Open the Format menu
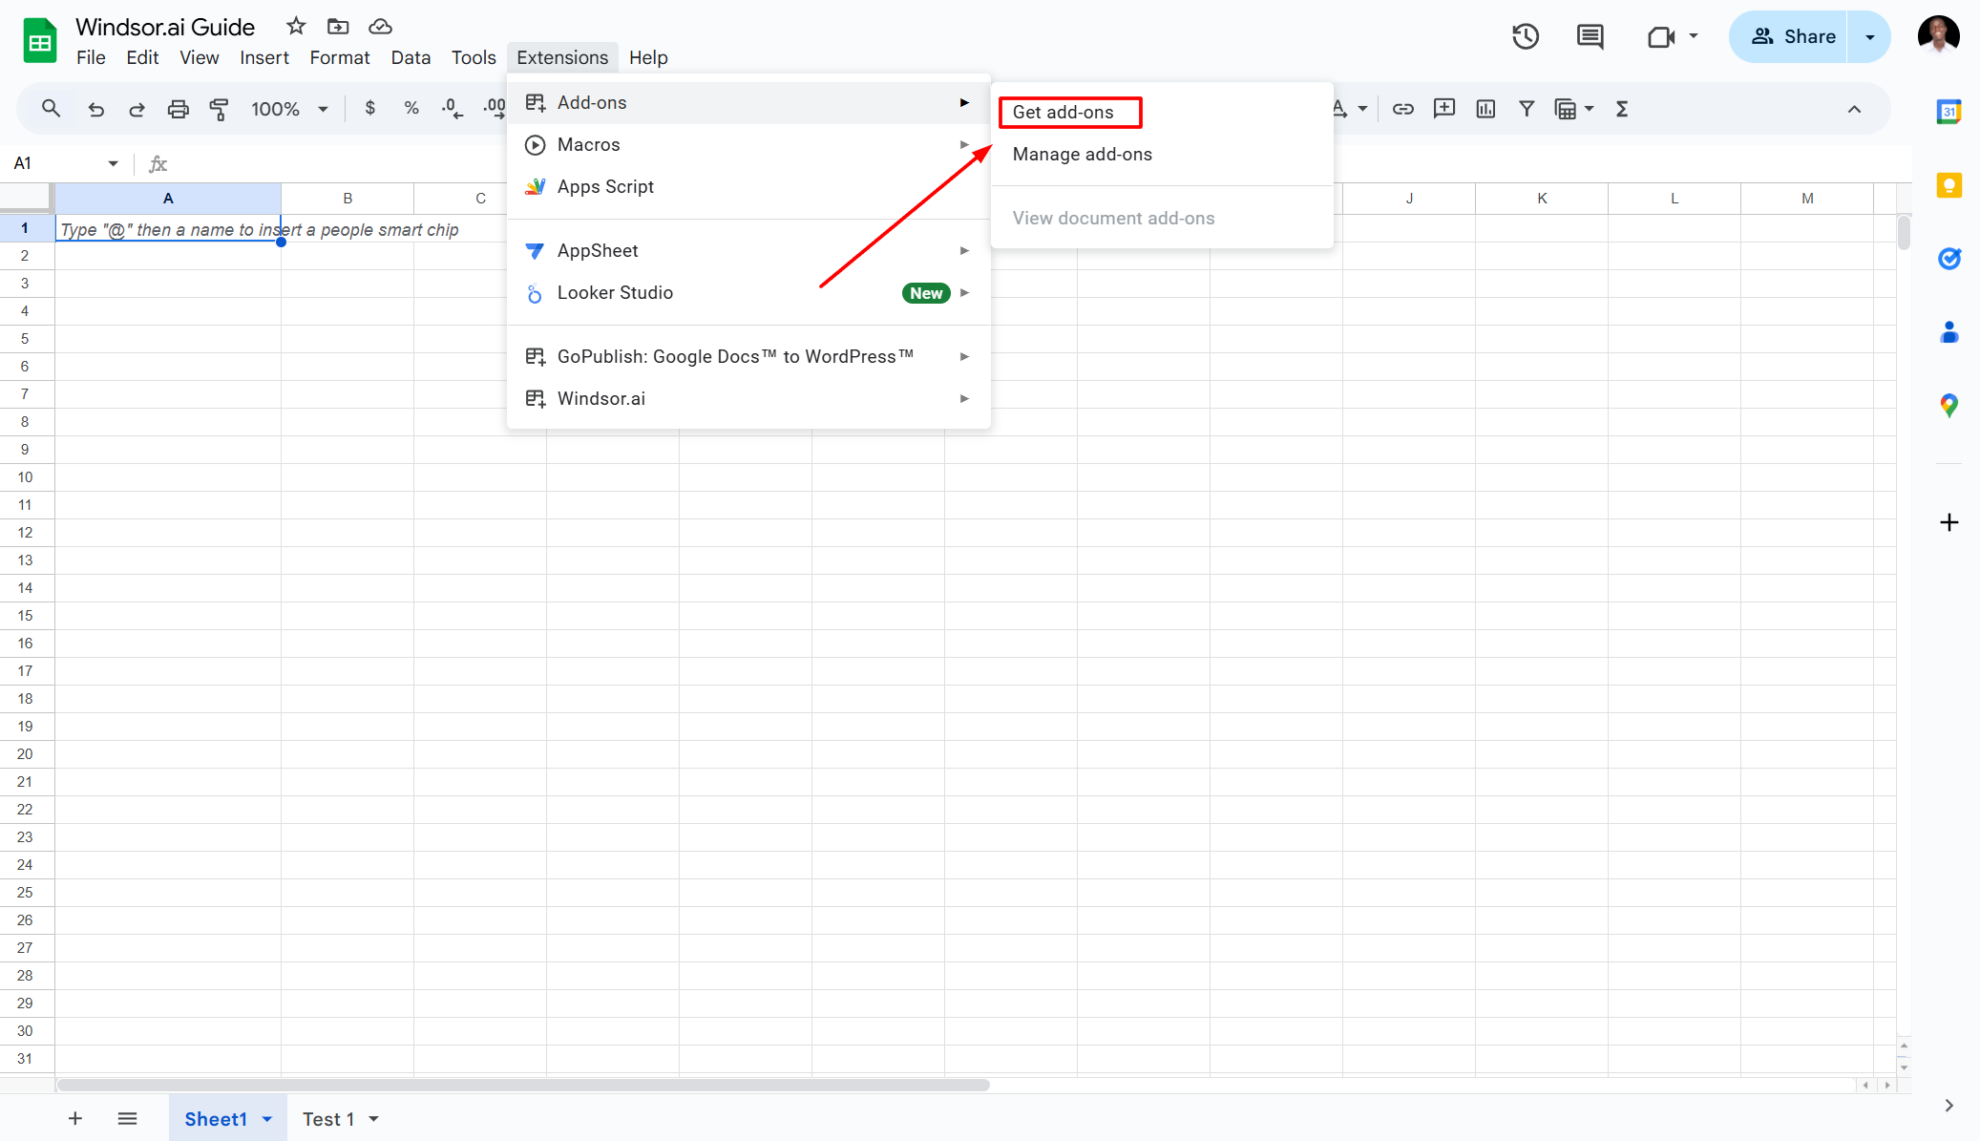The image size is (1980, 1141). [x=340, y=57]
